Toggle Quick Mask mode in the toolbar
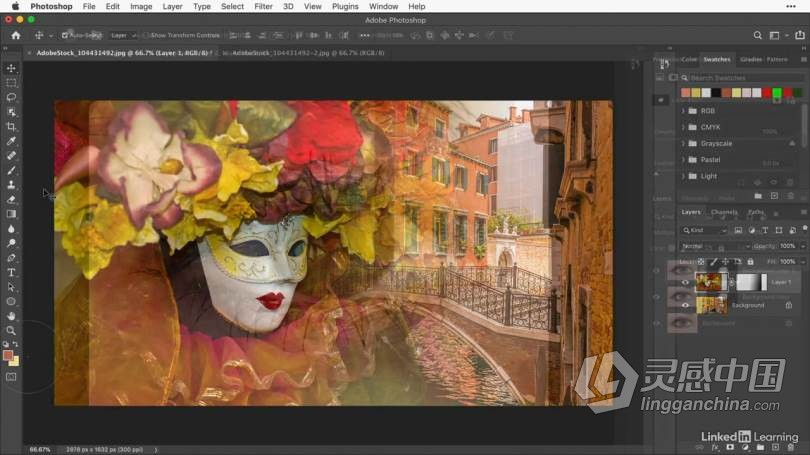This screenshot has width=810, height=455. pyautogui.click(x=11, y=377)
